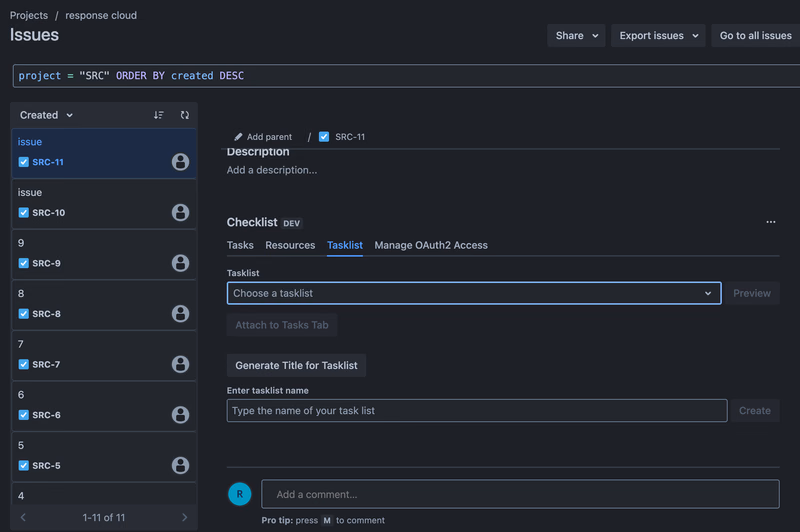Select issue SRC-5 in the list

104,457
